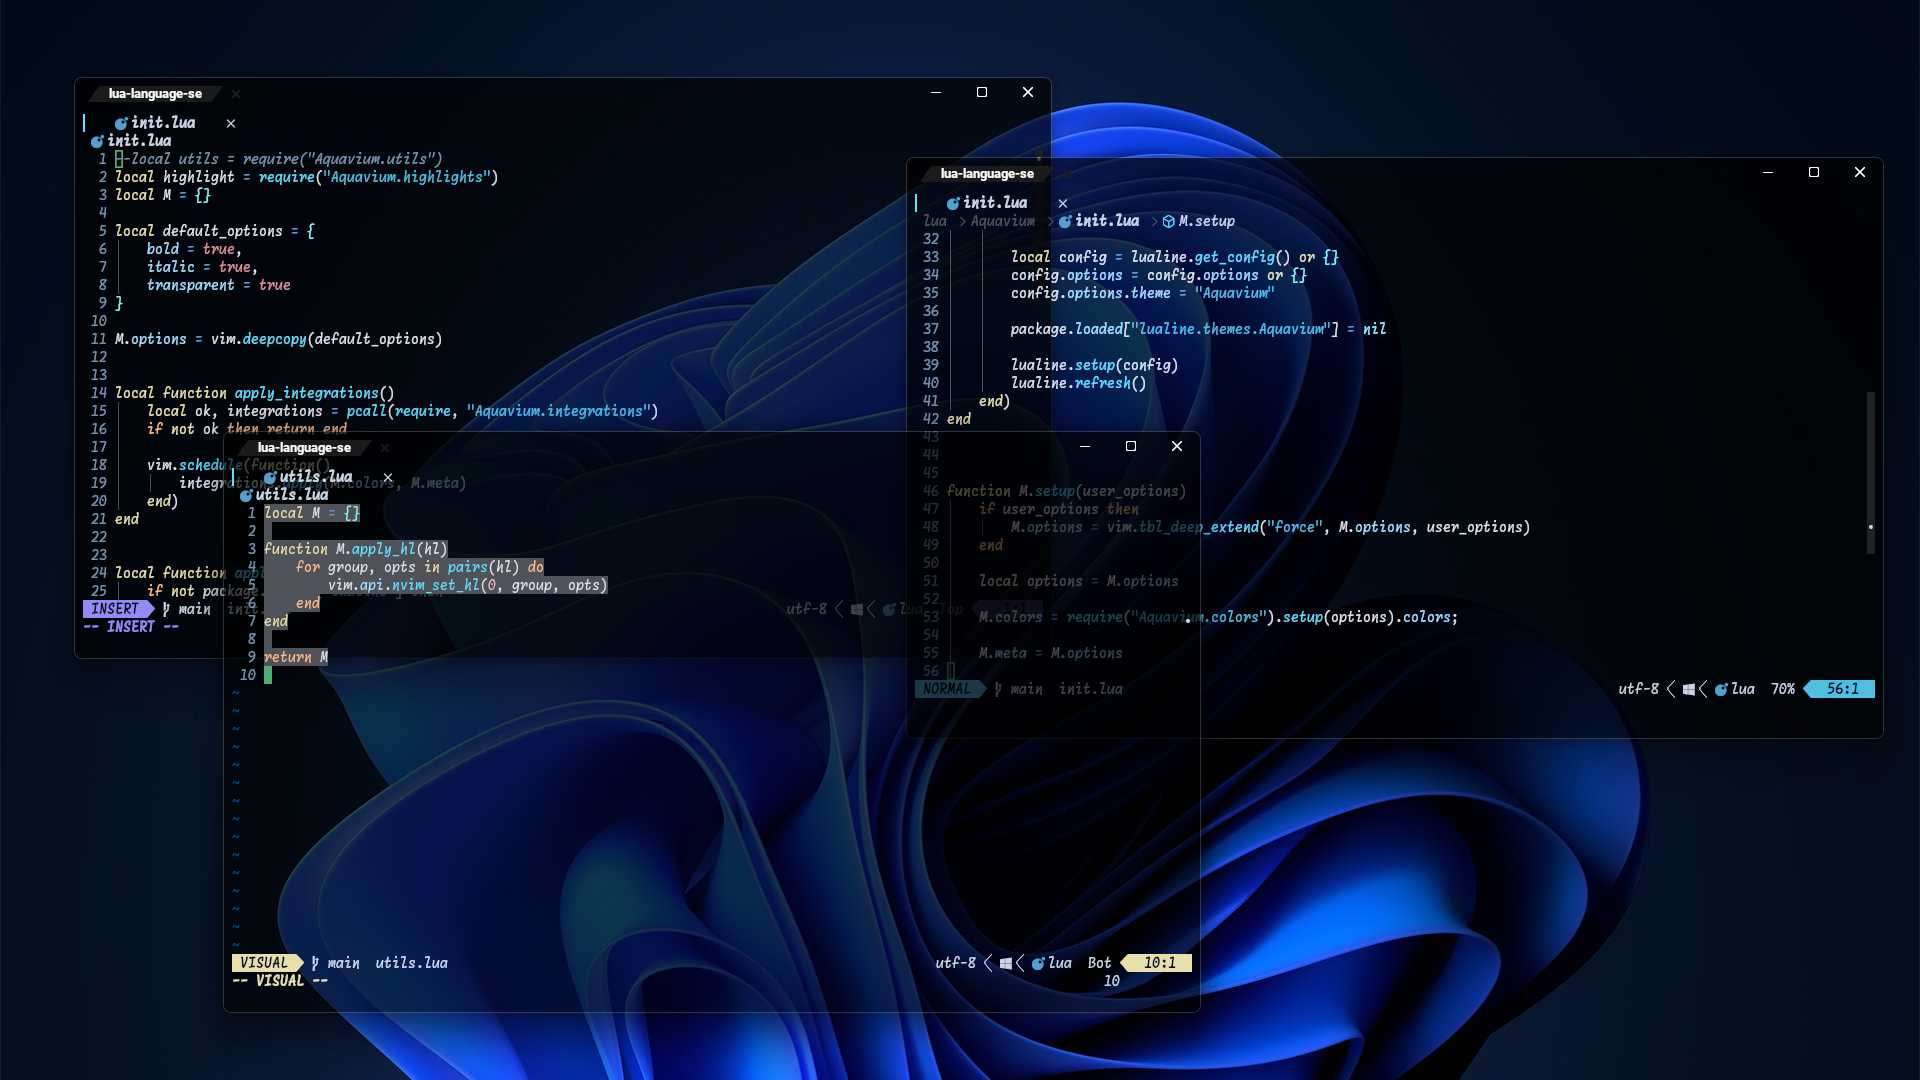Click the Lua icon in the left window's winbar
Image resolution: width=1920 pixels, height=1080 pixels.
(97, 141)
